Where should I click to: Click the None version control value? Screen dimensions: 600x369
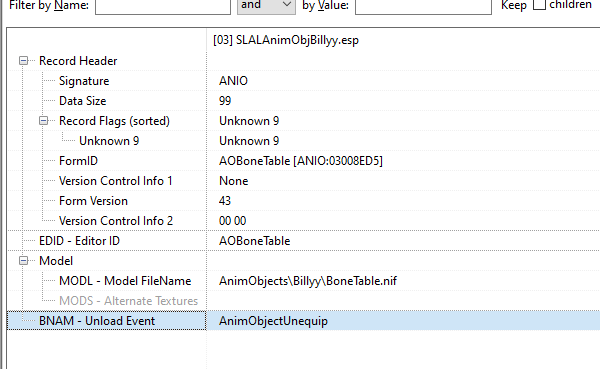[x=233, y=181]
